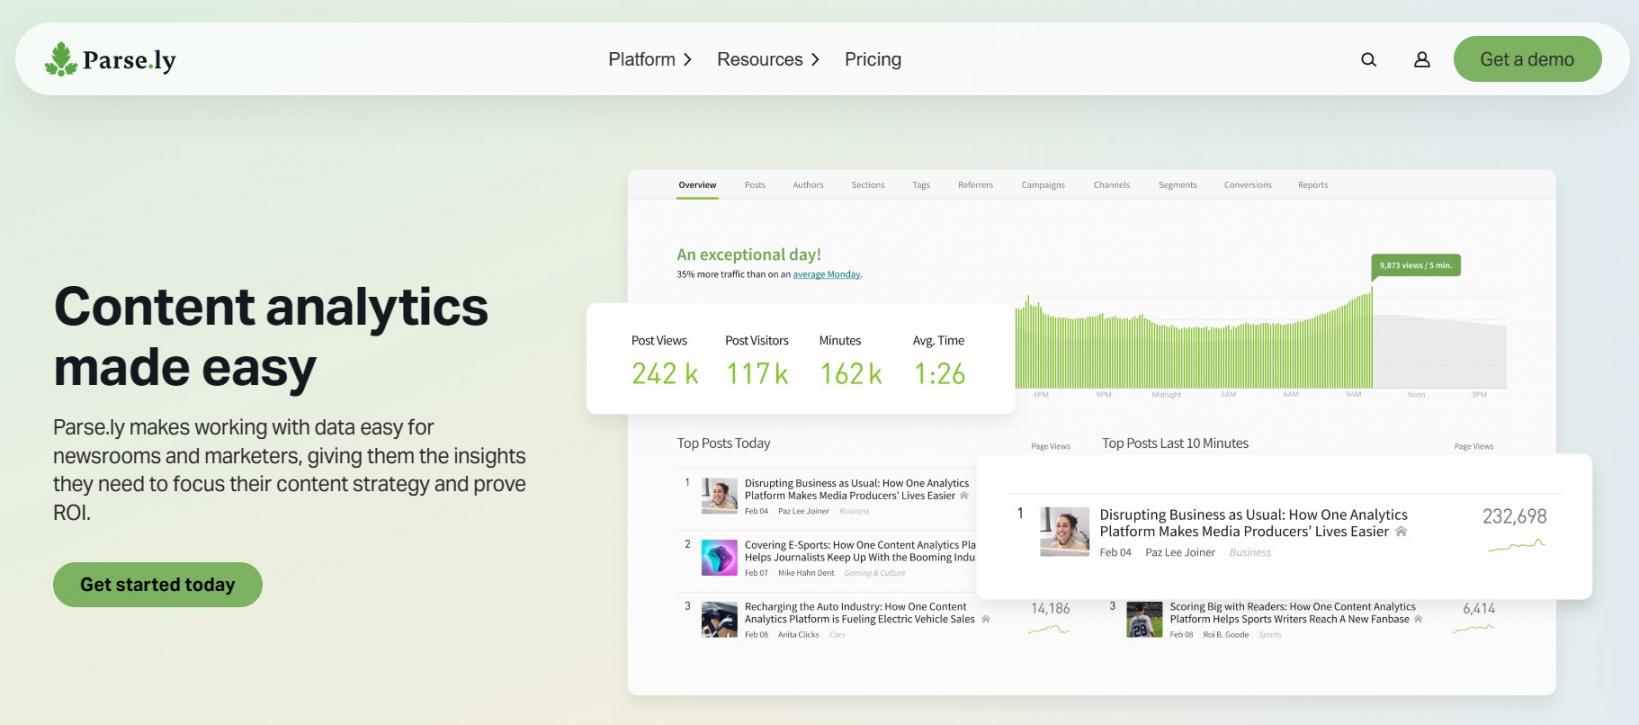This screenshot has height=725, width=1639.
Task: Expand the Resources dropdown menu
Action: [768, 59]
